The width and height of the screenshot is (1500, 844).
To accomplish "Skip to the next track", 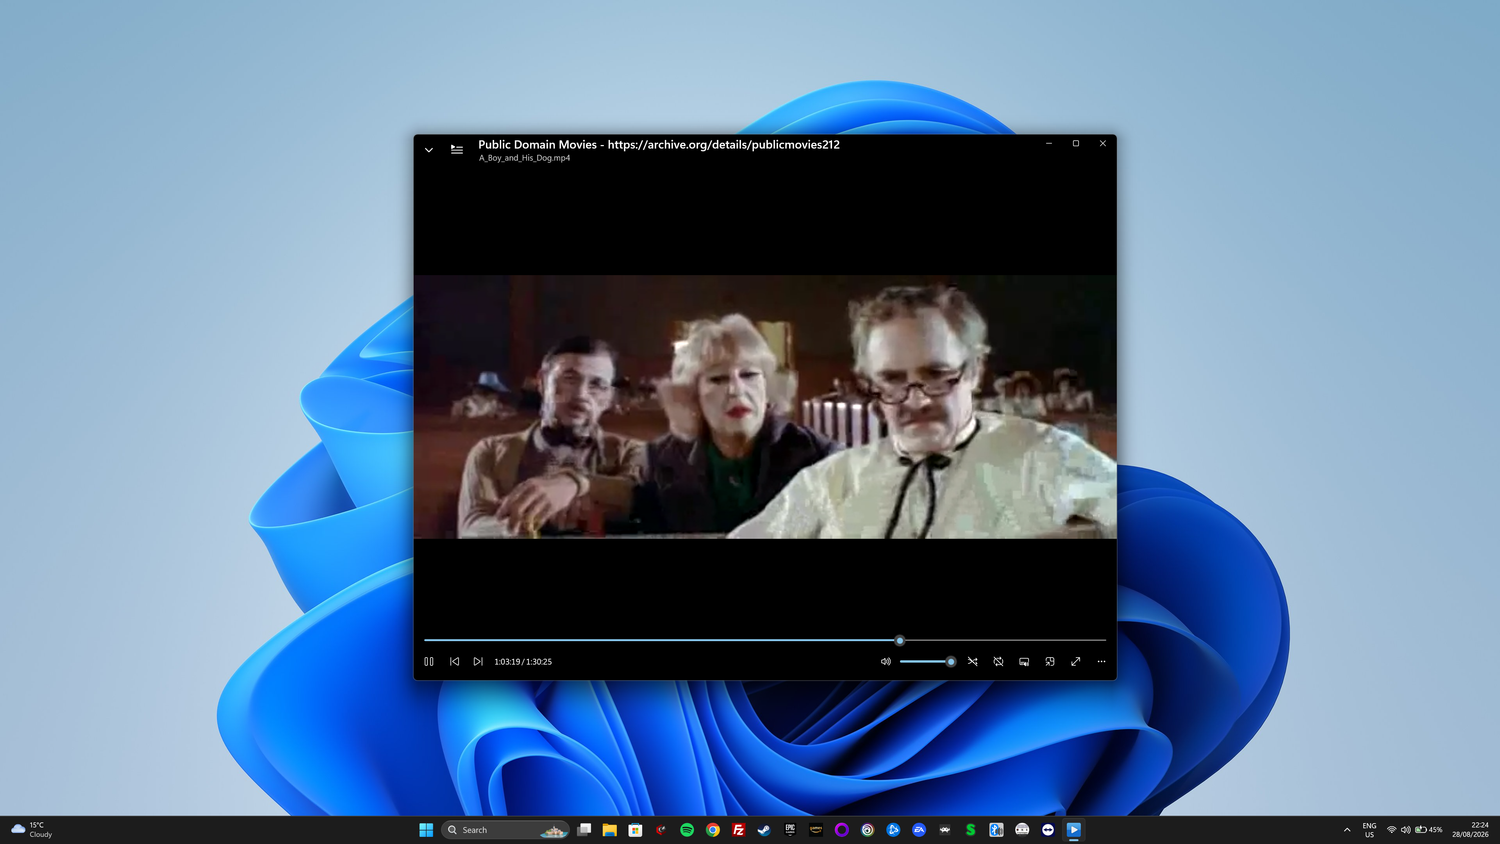I will [x=478, y=661].
